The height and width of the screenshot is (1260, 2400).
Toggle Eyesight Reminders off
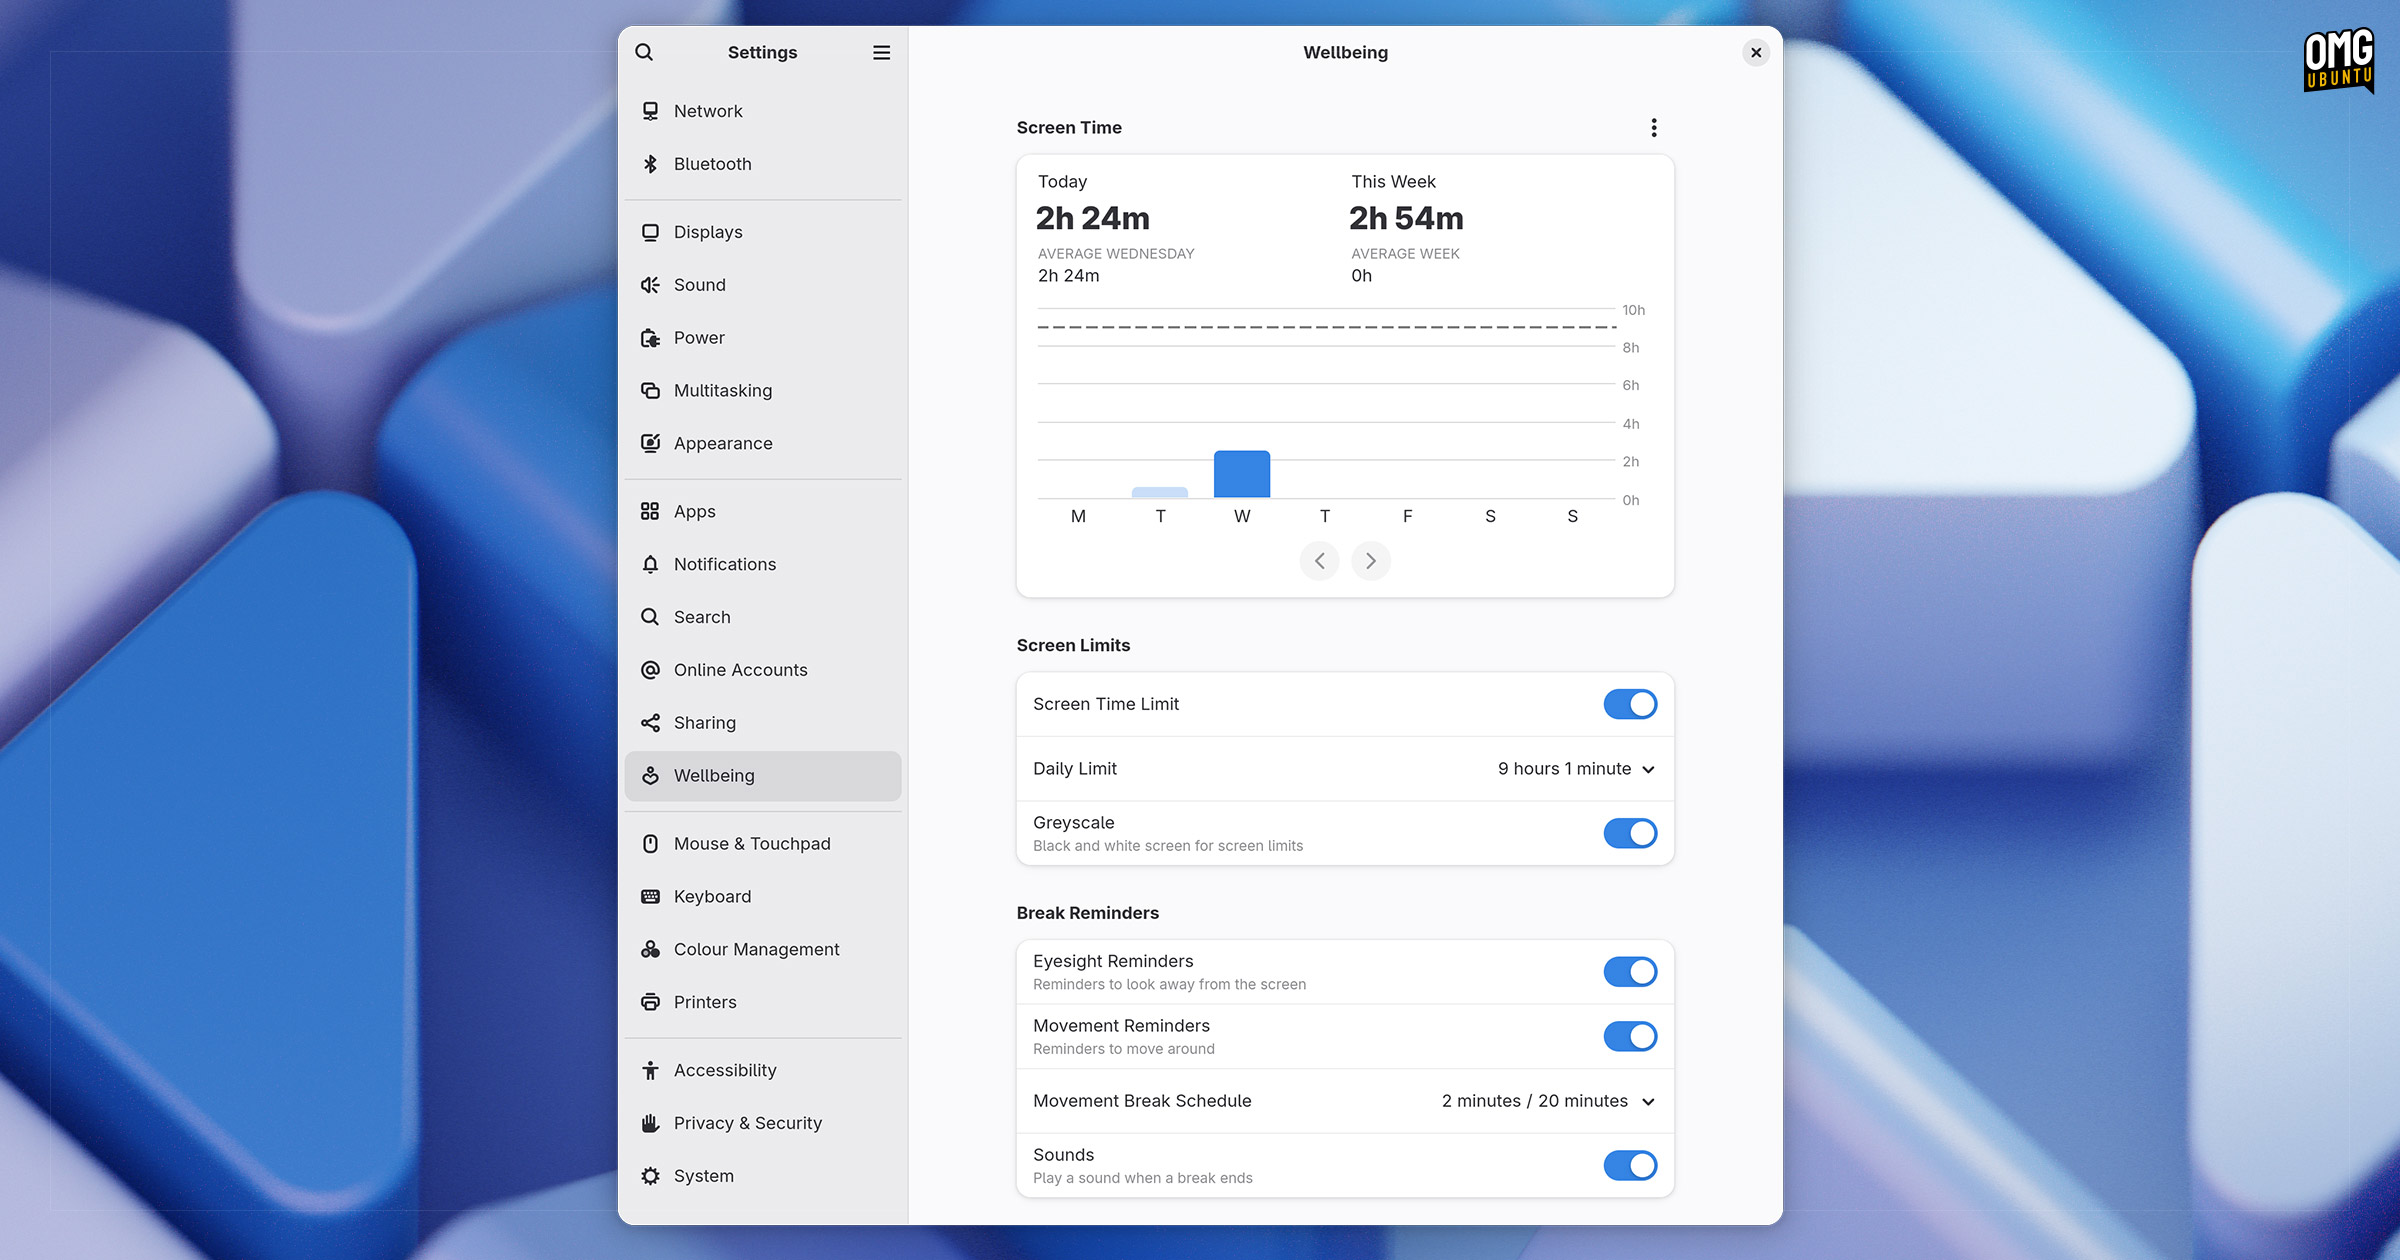click(x=1630, y=972)
